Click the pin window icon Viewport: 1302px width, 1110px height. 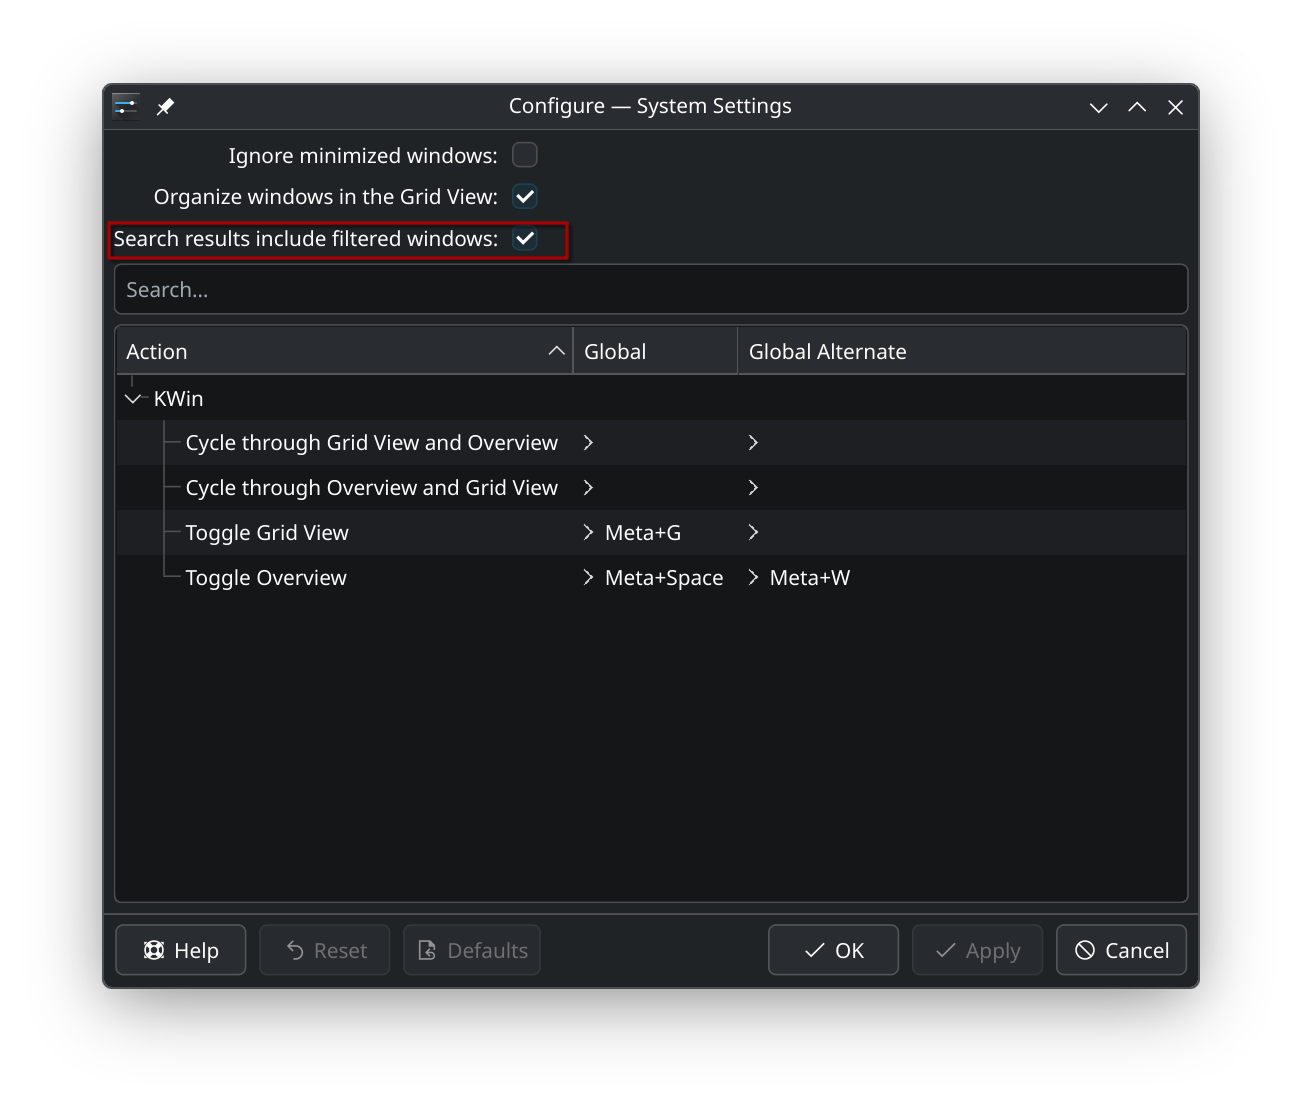[166, 106]
